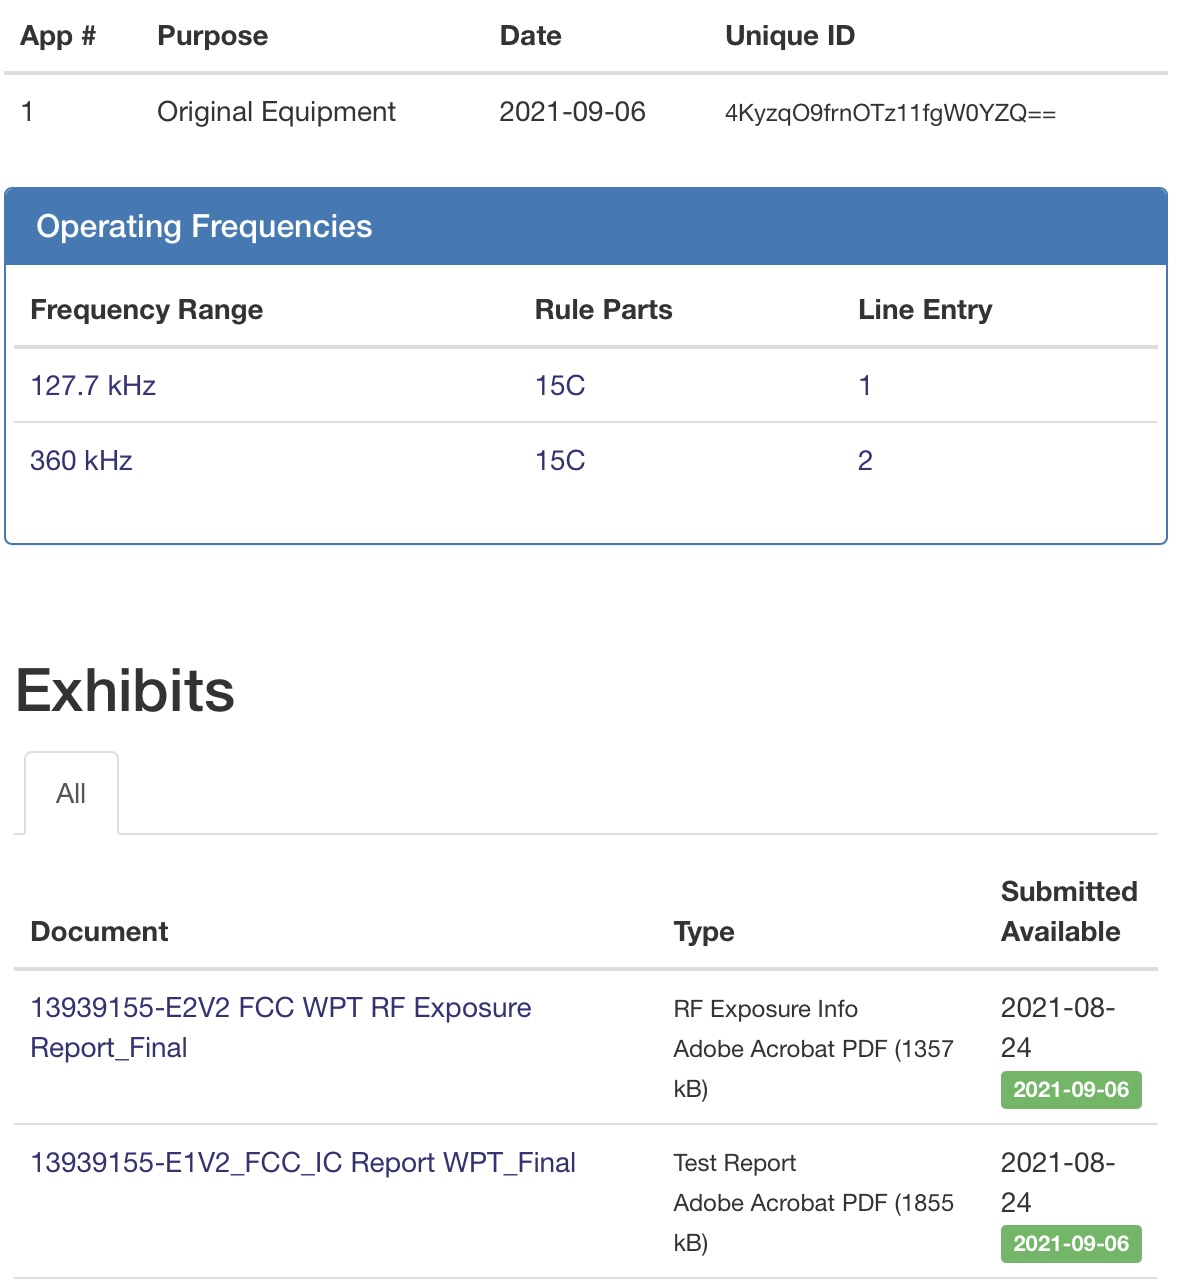Click the Document column header
This screenshot has height=1284, width=1178.
tap(99, 931)
